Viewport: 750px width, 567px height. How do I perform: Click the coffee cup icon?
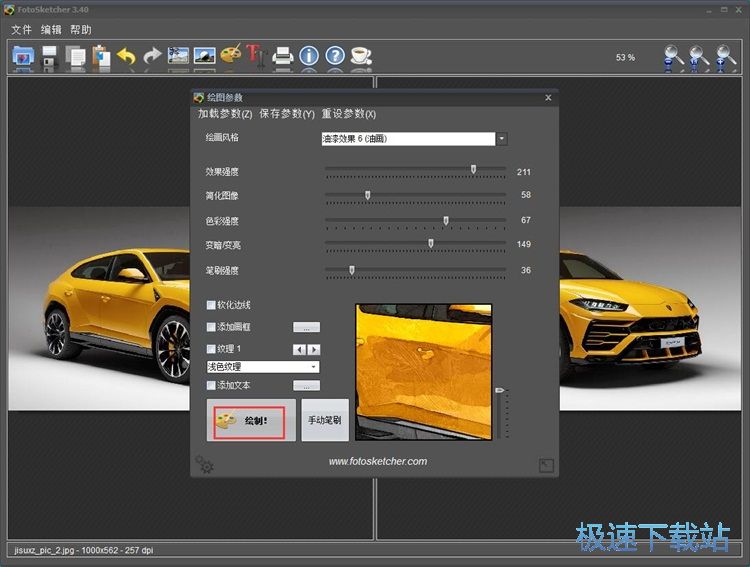pos(361,56)
